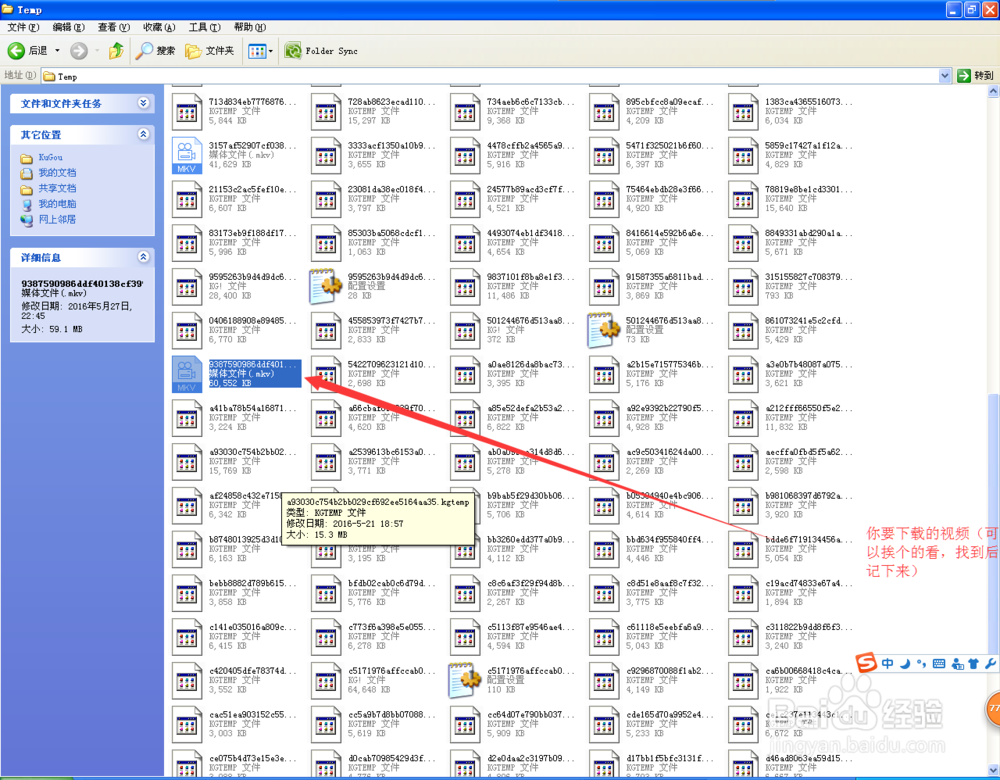
Task: Open the Tools menu
Action: (204, 27)
